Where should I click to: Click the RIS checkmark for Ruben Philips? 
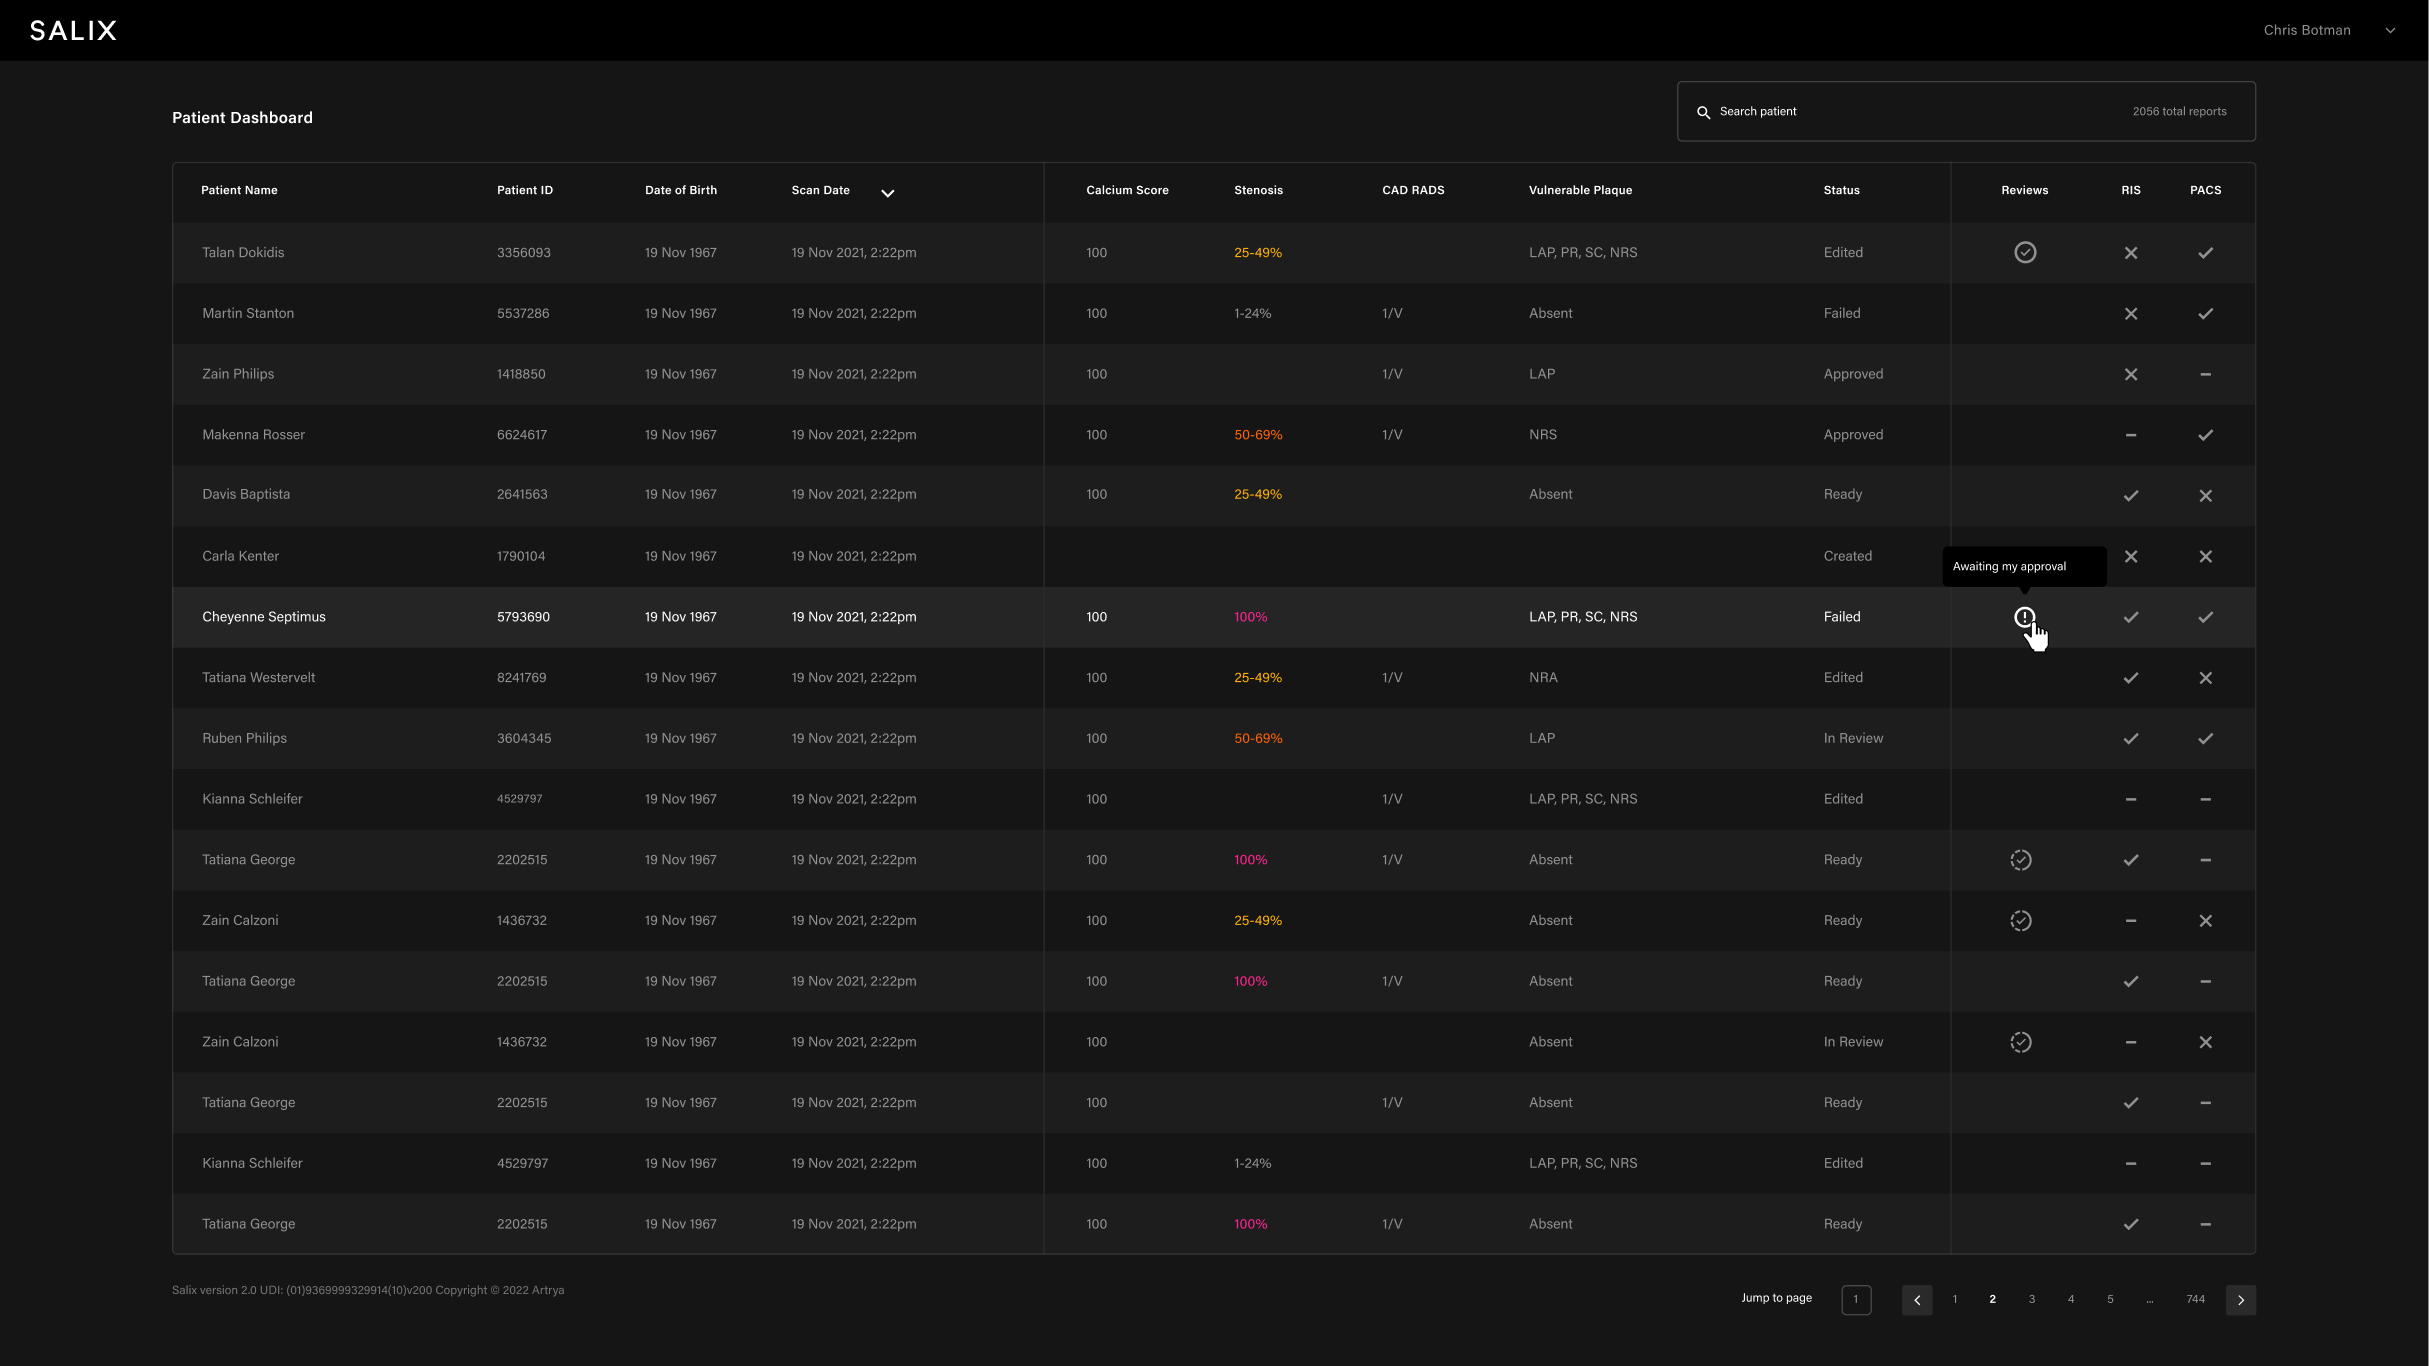click(2130, 739)
